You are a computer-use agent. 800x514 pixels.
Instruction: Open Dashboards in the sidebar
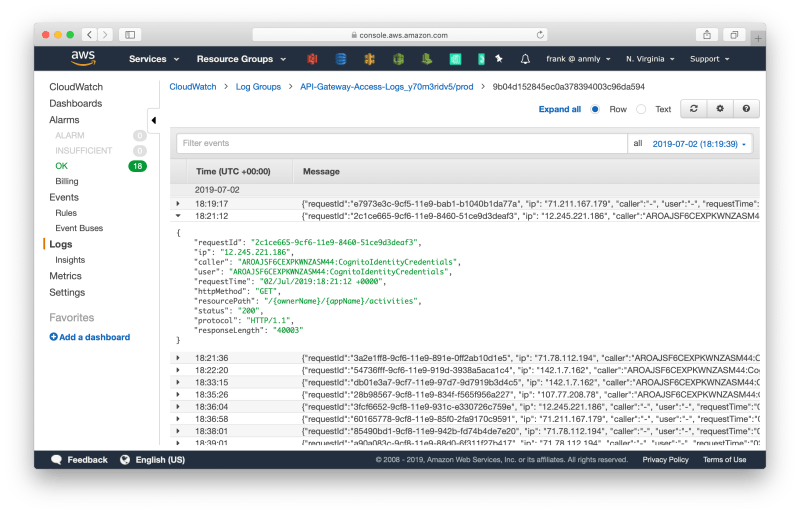[x=76, y=103]
